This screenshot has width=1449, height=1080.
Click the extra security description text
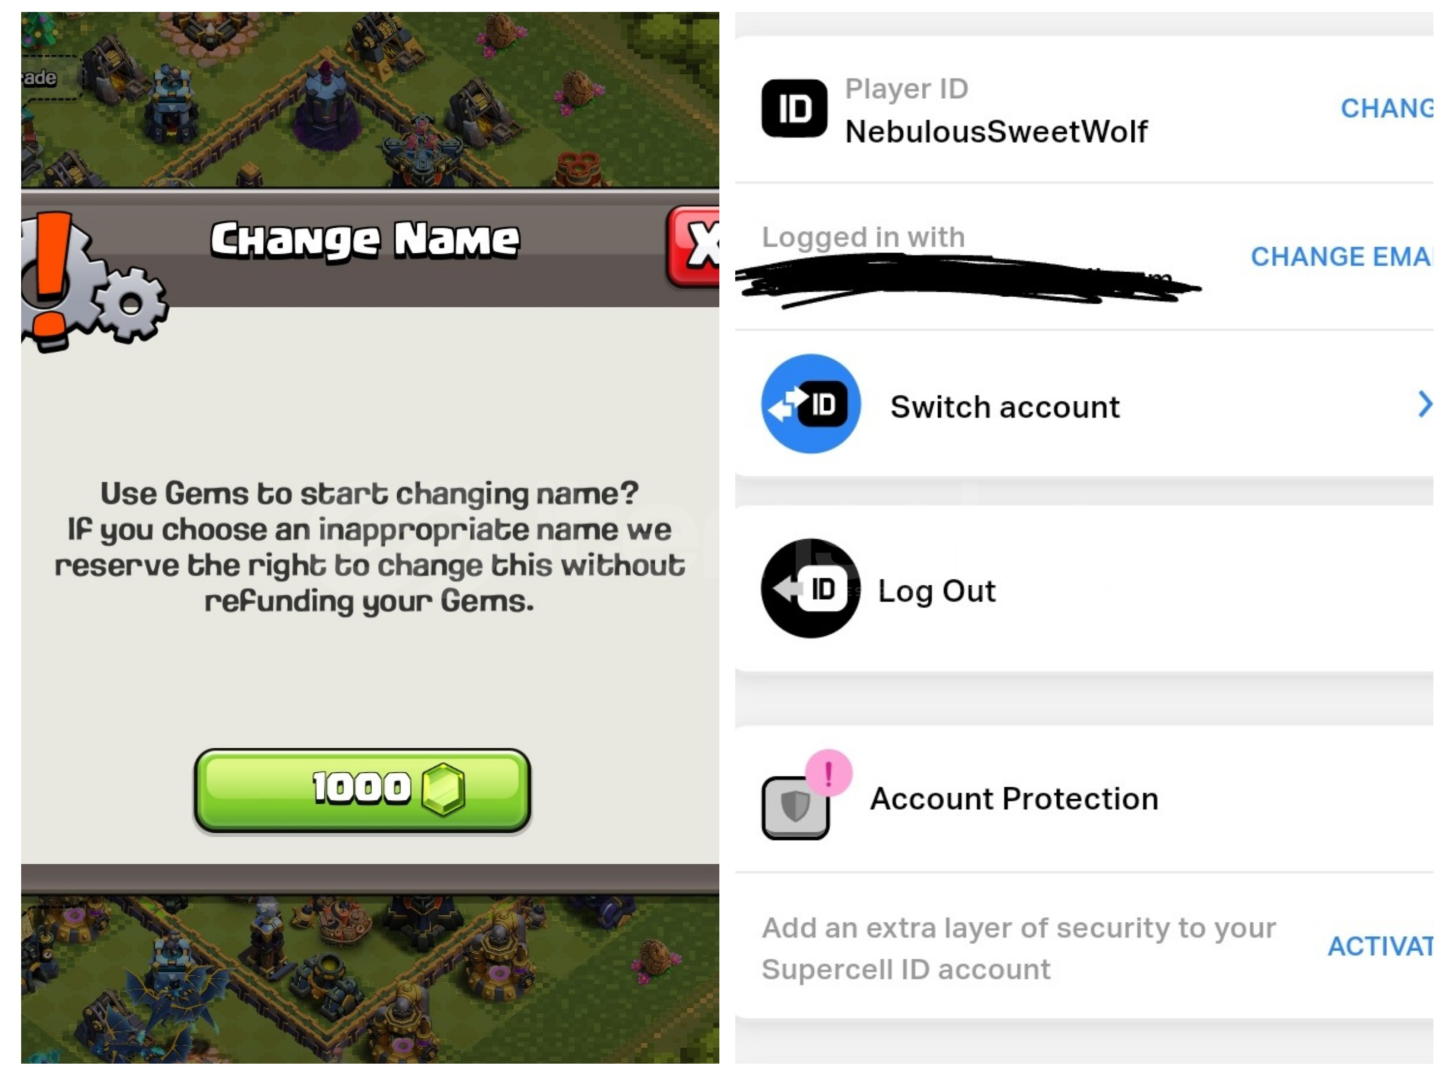point(1019,948)
